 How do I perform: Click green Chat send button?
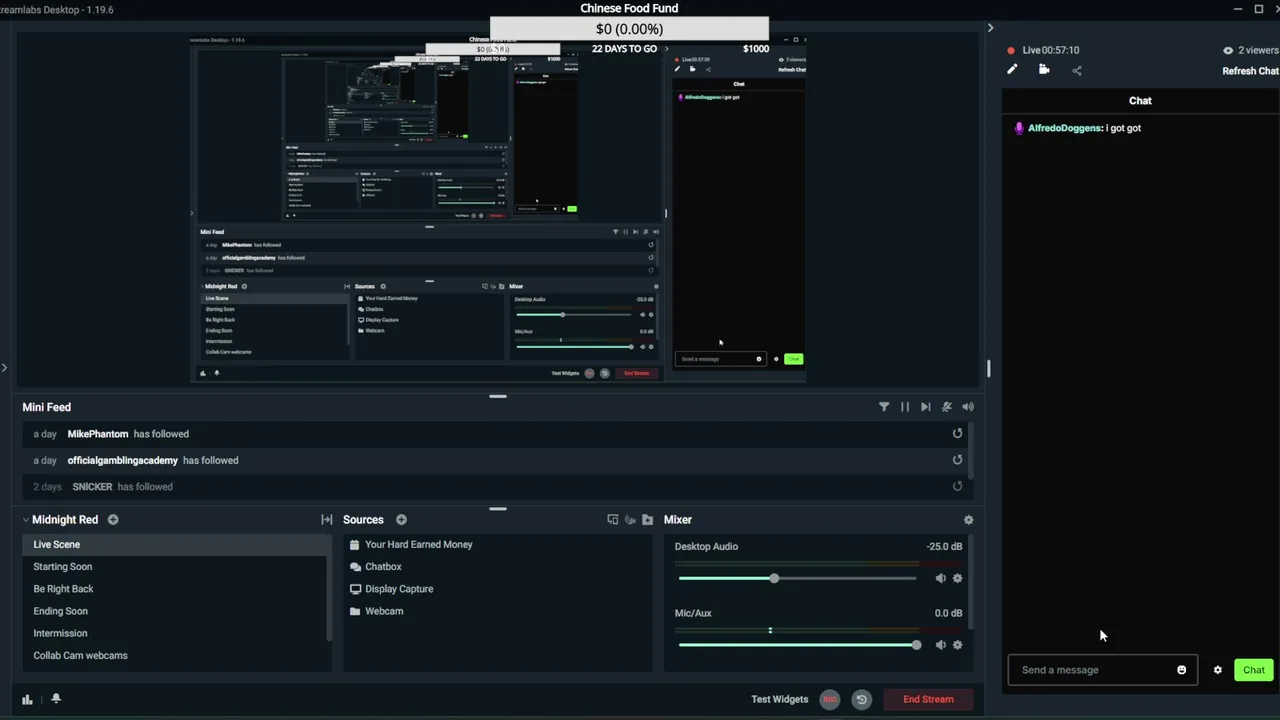(x=1254, y=670)
